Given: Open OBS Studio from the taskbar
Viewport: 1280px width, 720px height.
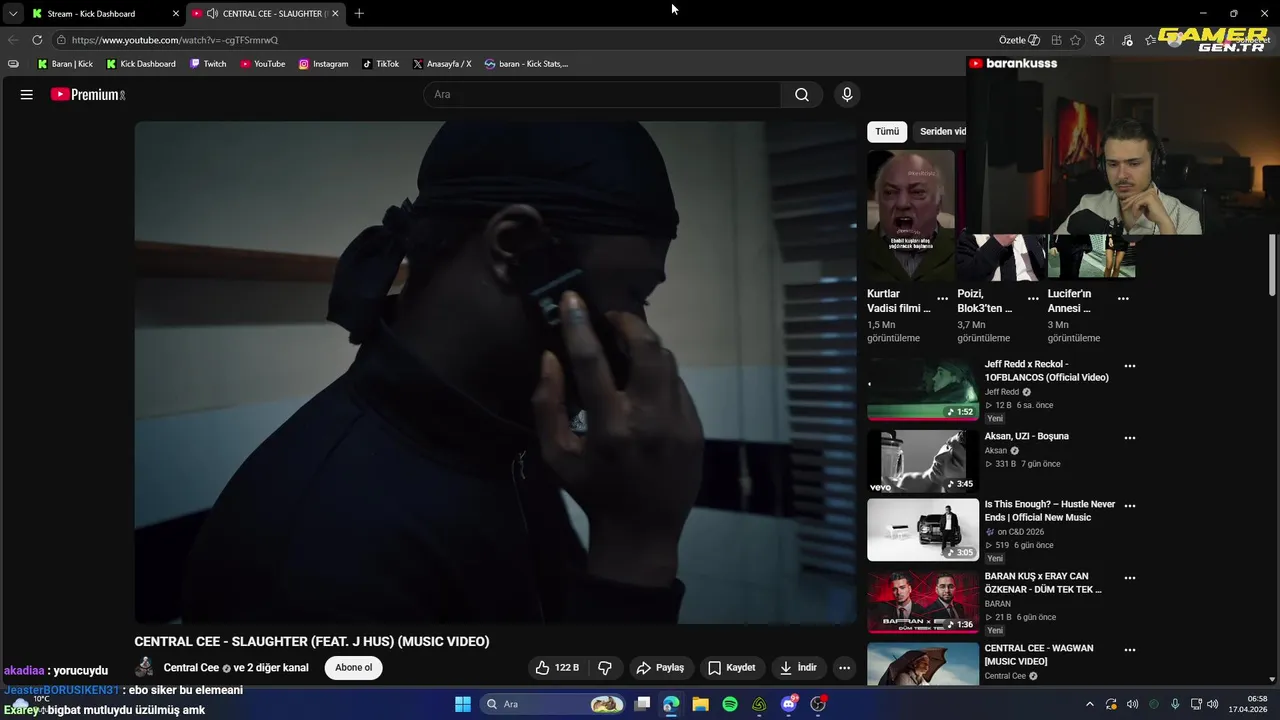Looking at the screenshot, I should [x=818, y=704].
